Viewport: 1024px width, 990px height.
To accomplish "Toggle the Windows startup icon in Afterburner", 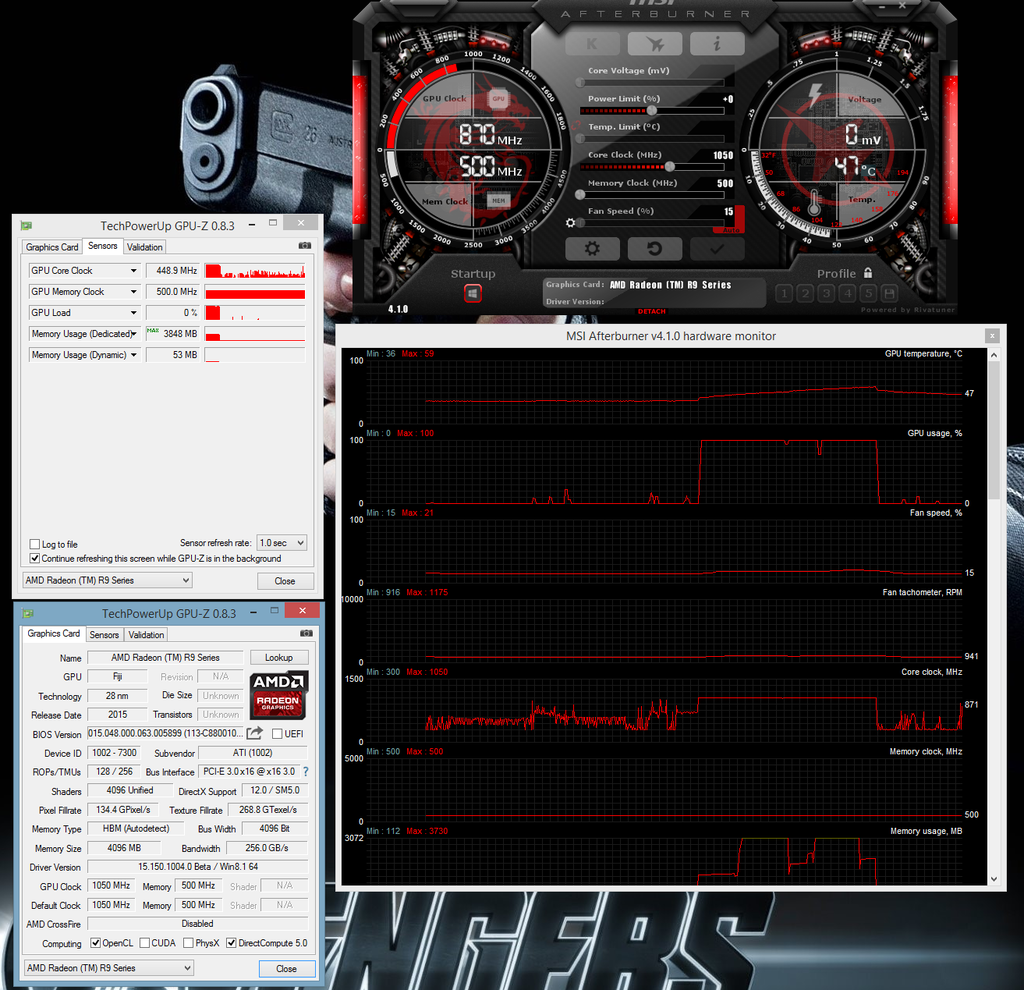I will (473, 293).
